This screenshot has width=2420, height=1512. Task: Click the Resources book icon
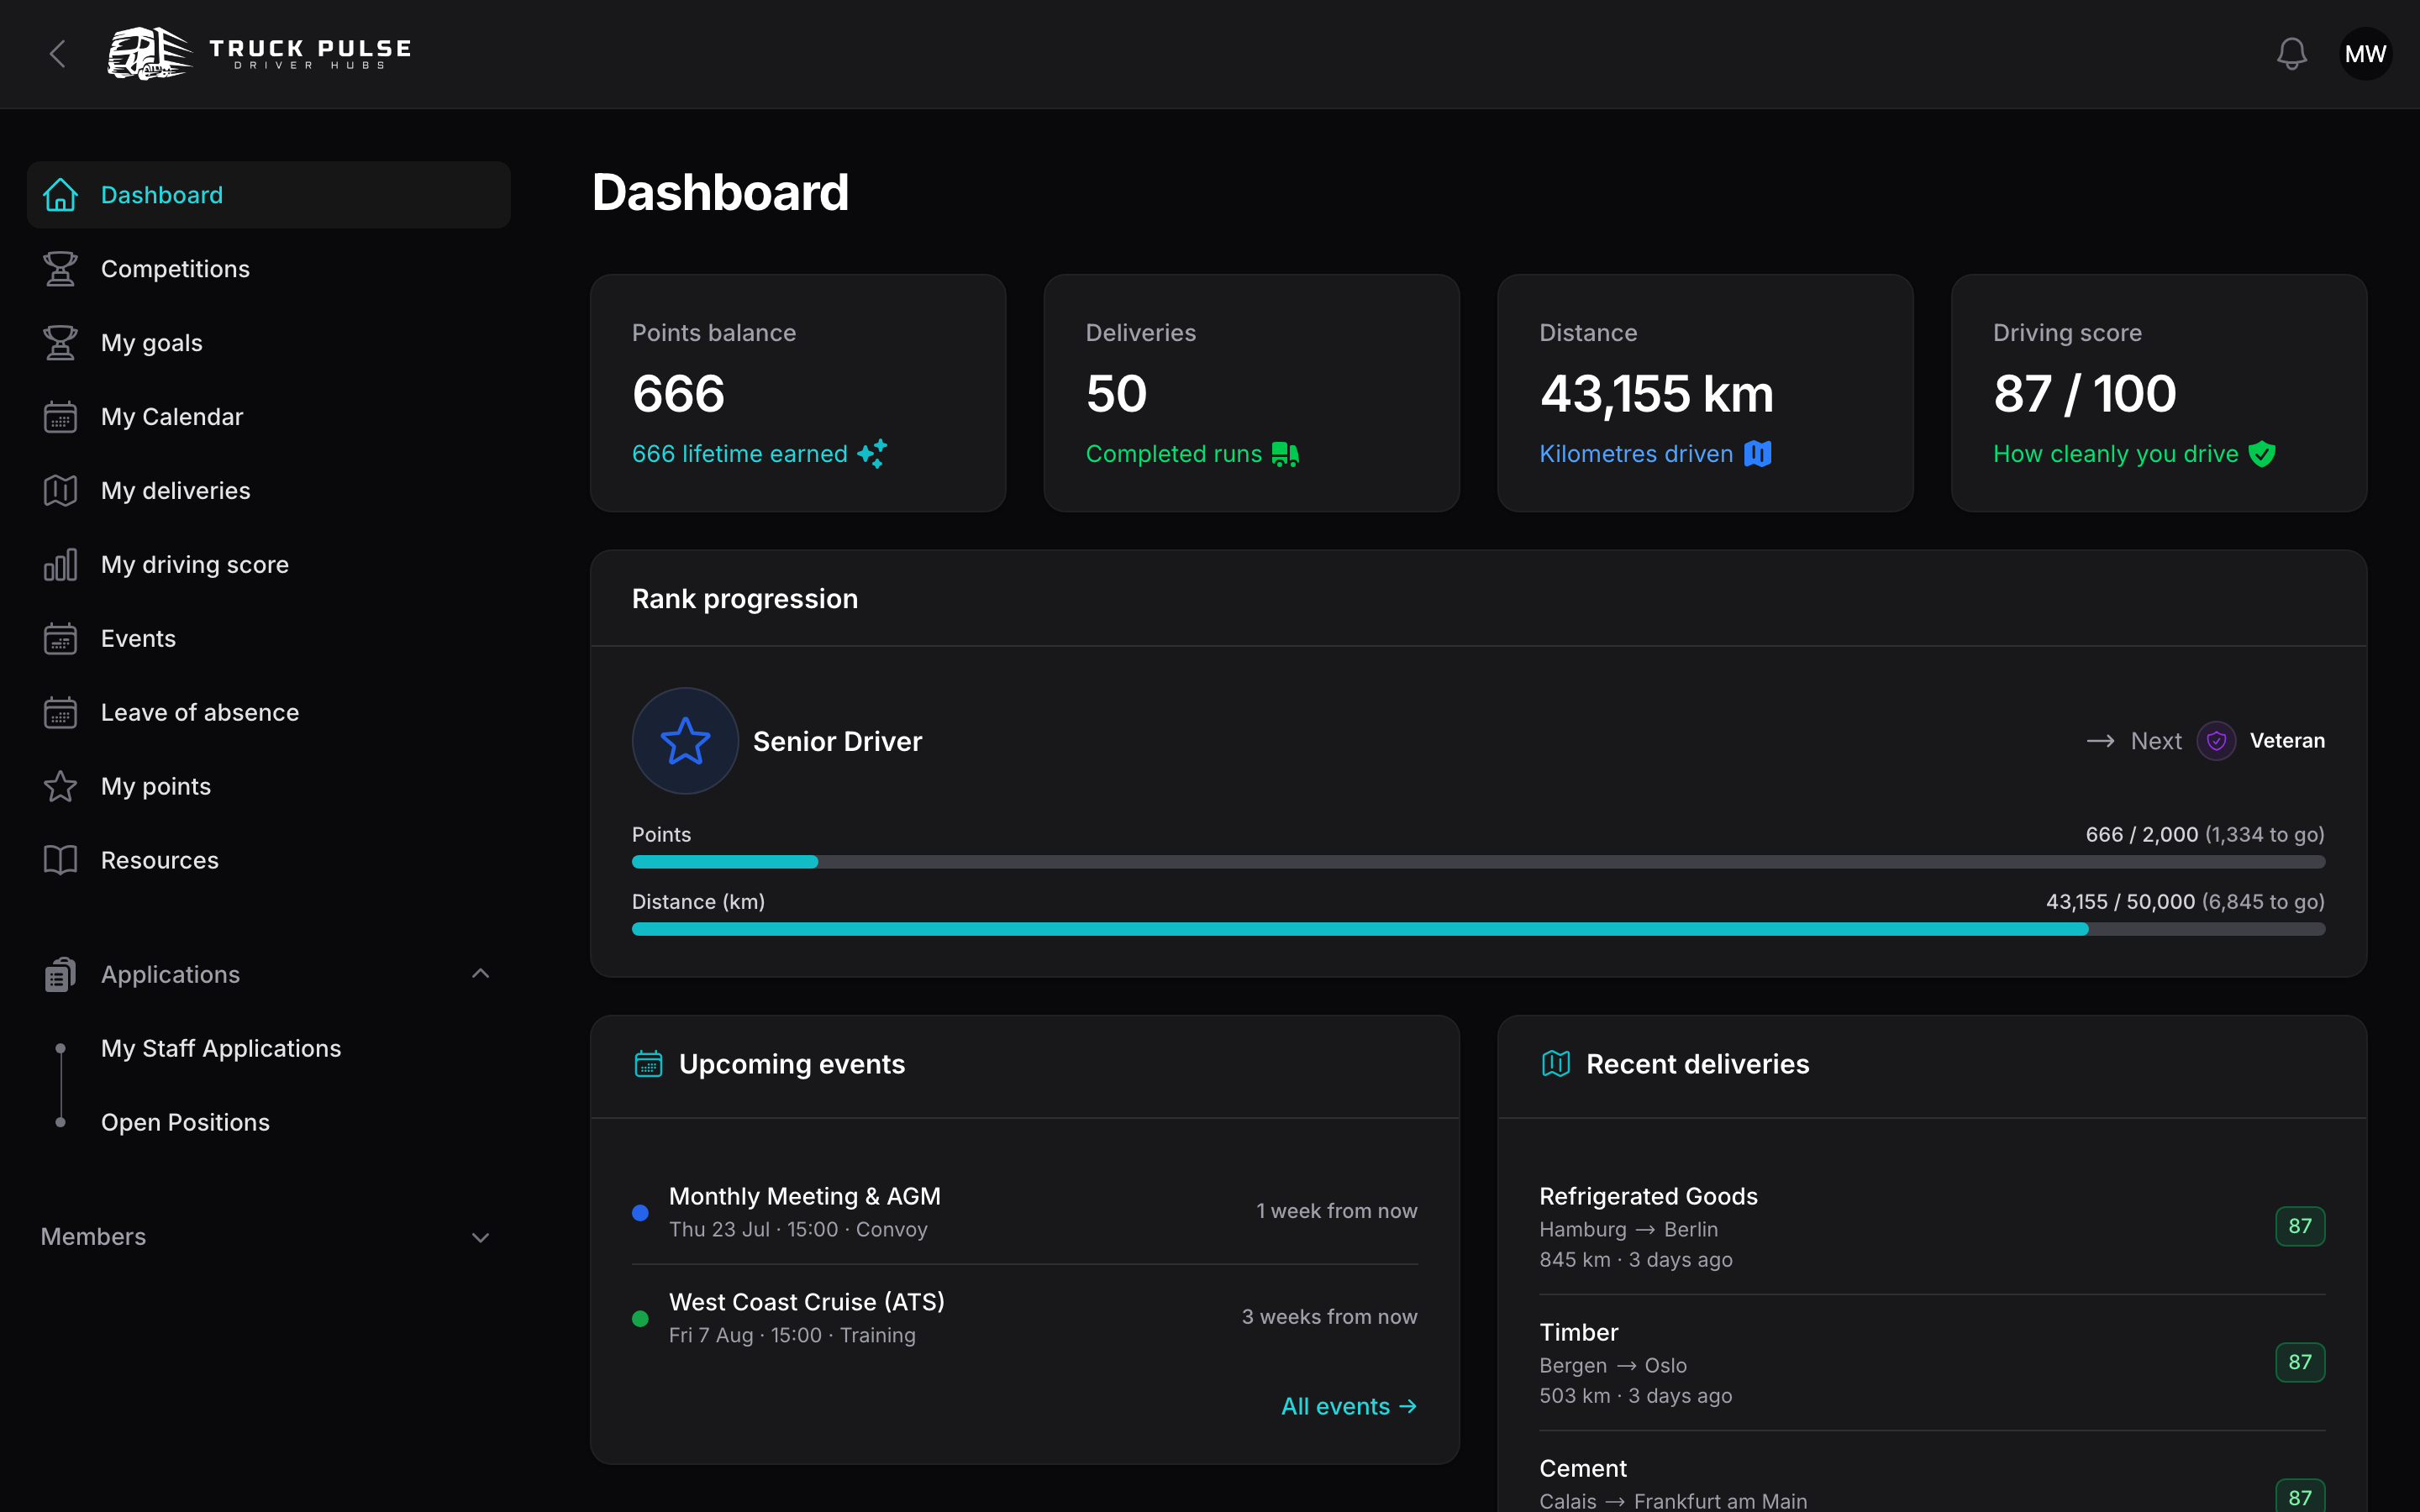(61, 861)
